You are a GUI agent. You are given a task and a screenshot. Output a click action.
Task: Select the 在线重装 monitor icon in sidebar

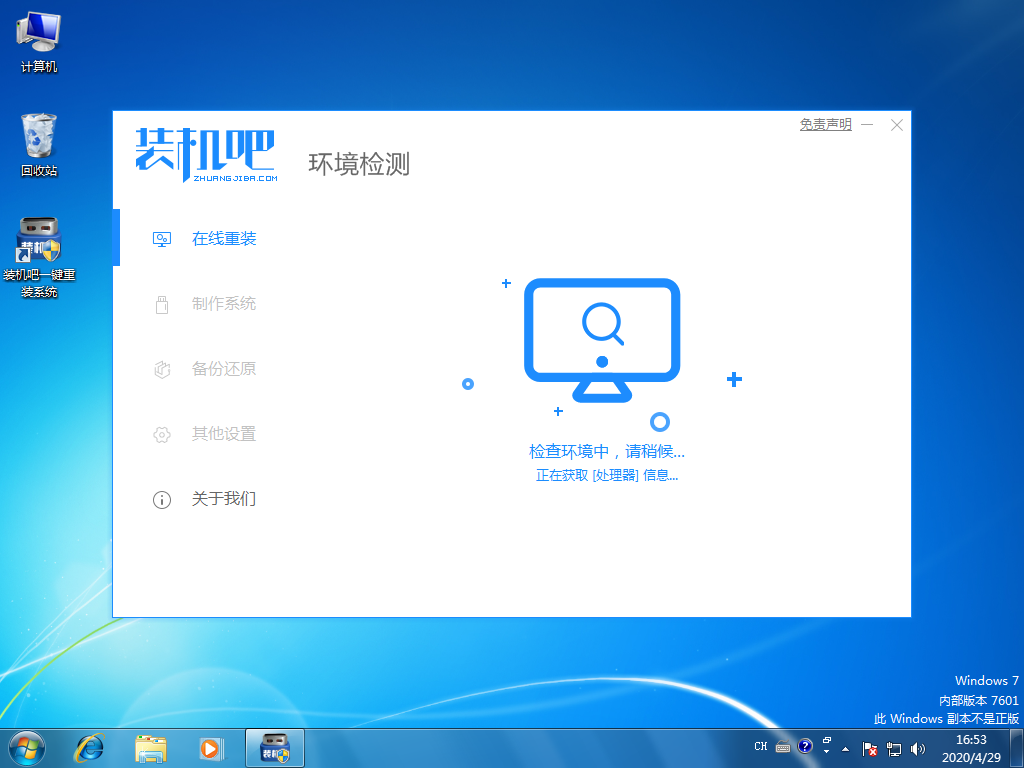162,239
